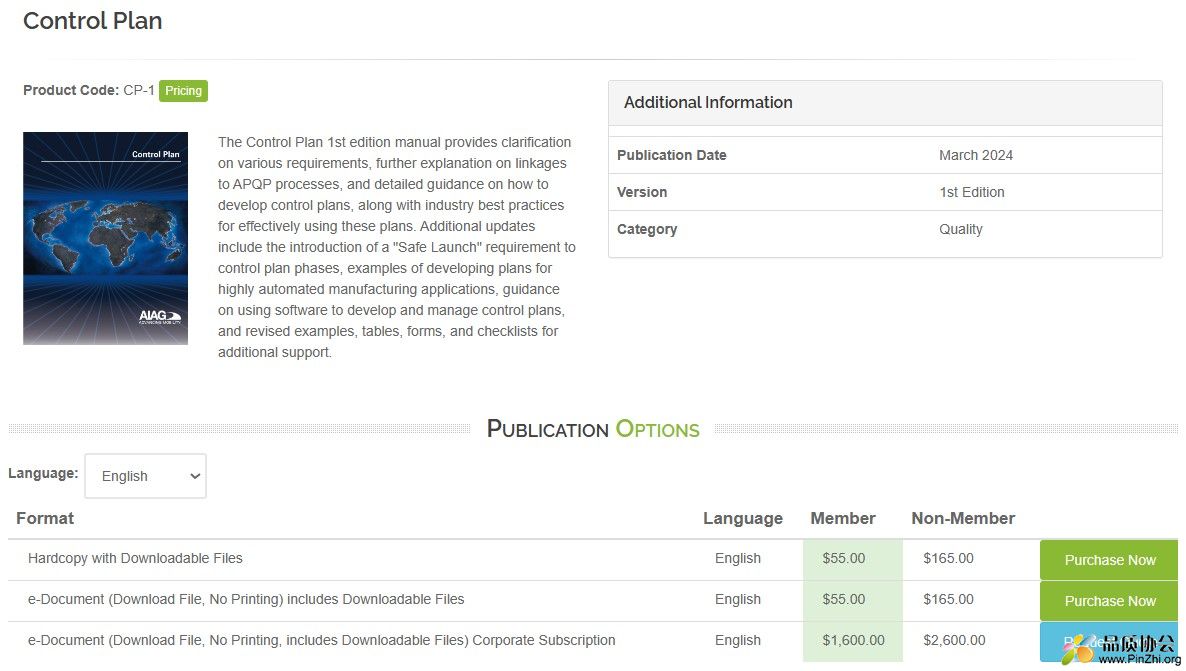
Task: Click the green Pricing badge
Action: (x=183, y=91)
